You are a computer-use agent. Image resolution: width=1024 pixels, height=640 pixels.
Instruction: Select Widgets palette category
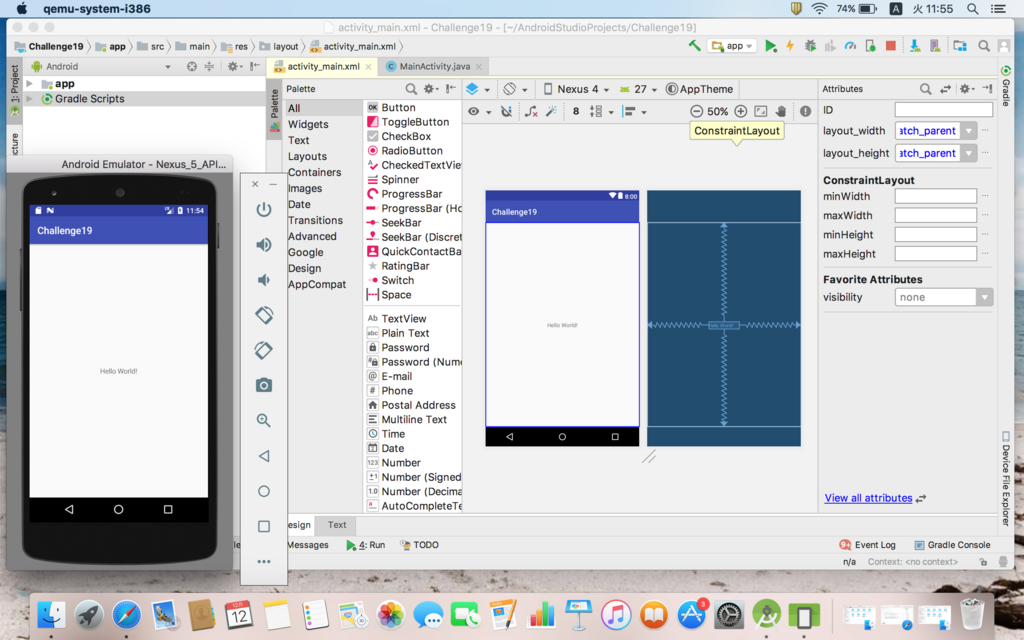pyautogui.click(x=308, y=124)
